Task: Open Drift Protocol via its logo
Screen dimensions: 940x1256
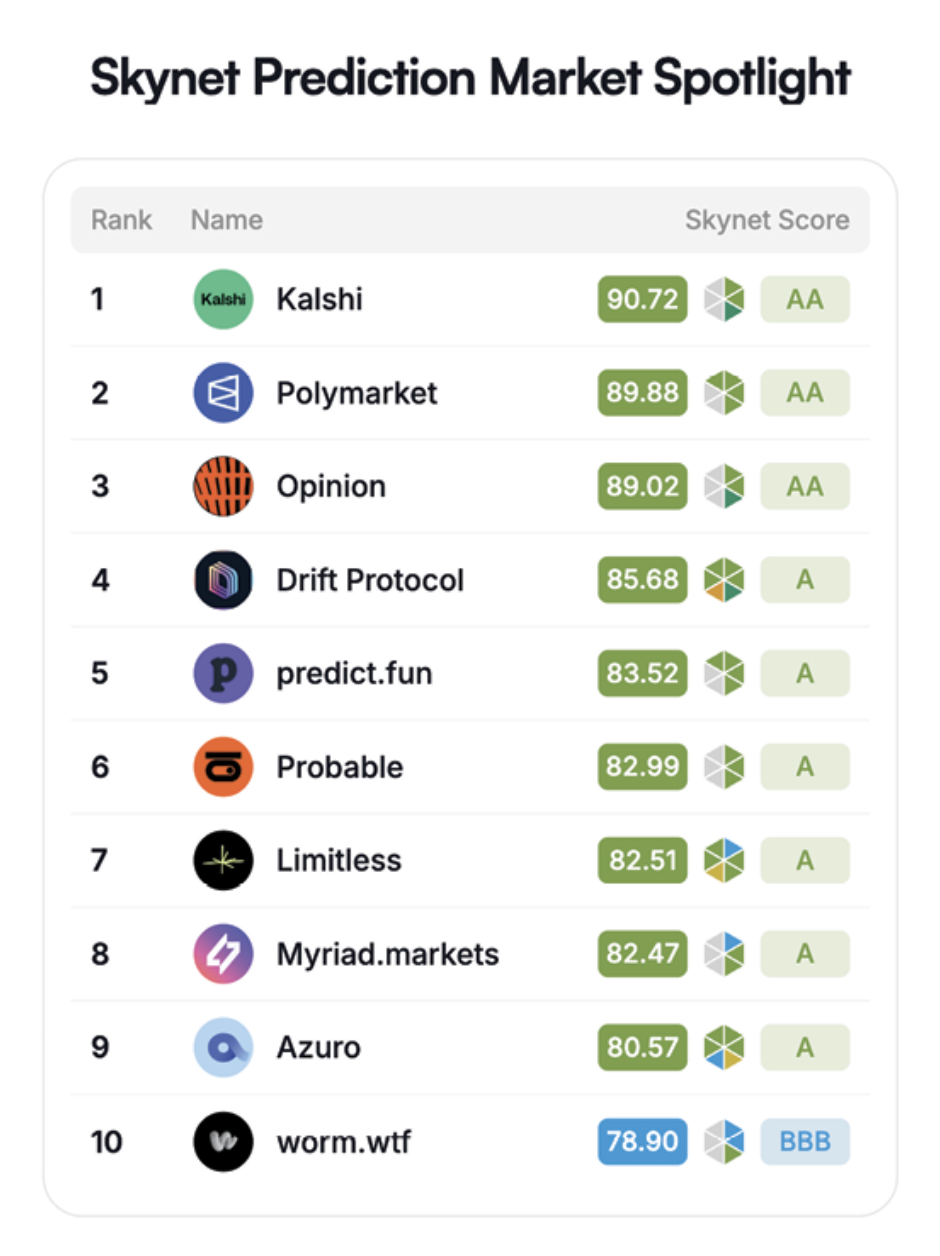Action: pyautogui.click(x=223, y=580)
